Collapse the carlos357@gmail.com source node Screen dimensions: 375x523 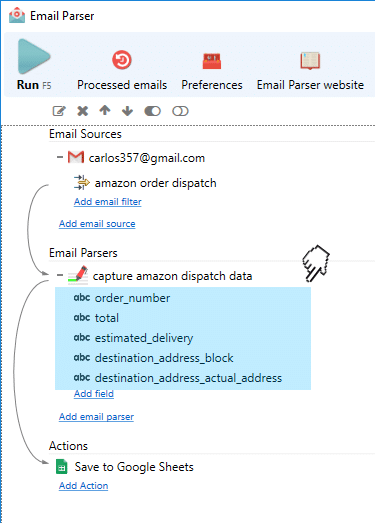(60, 157)
